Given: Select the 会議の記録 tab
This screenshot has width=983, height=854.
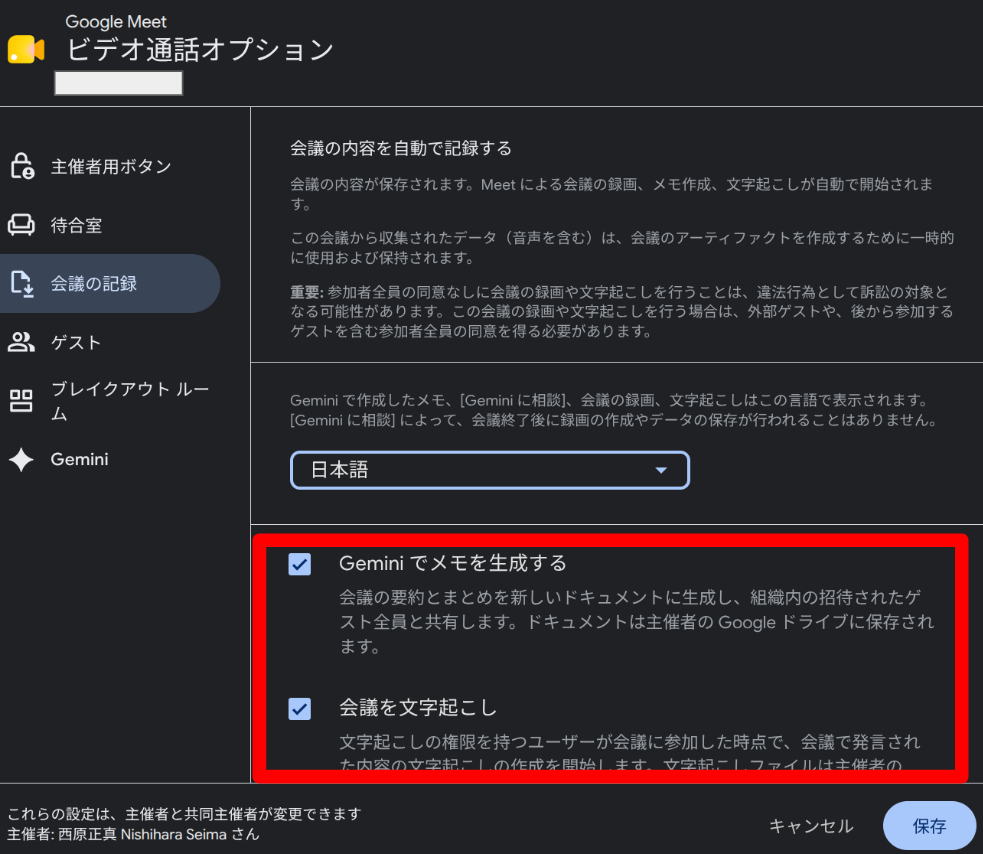Looking at the screenshot, I should [110, 283].
